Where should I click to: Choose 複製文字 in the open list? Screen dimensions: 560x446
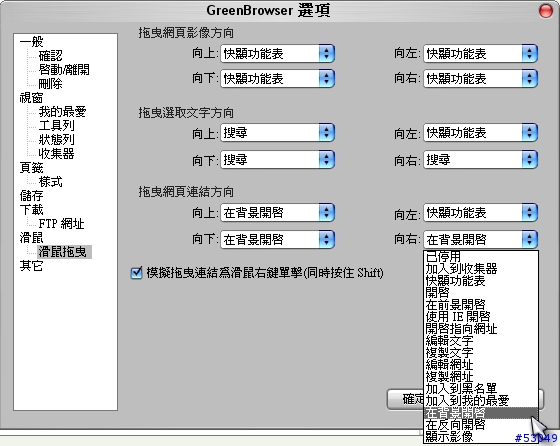481,353
